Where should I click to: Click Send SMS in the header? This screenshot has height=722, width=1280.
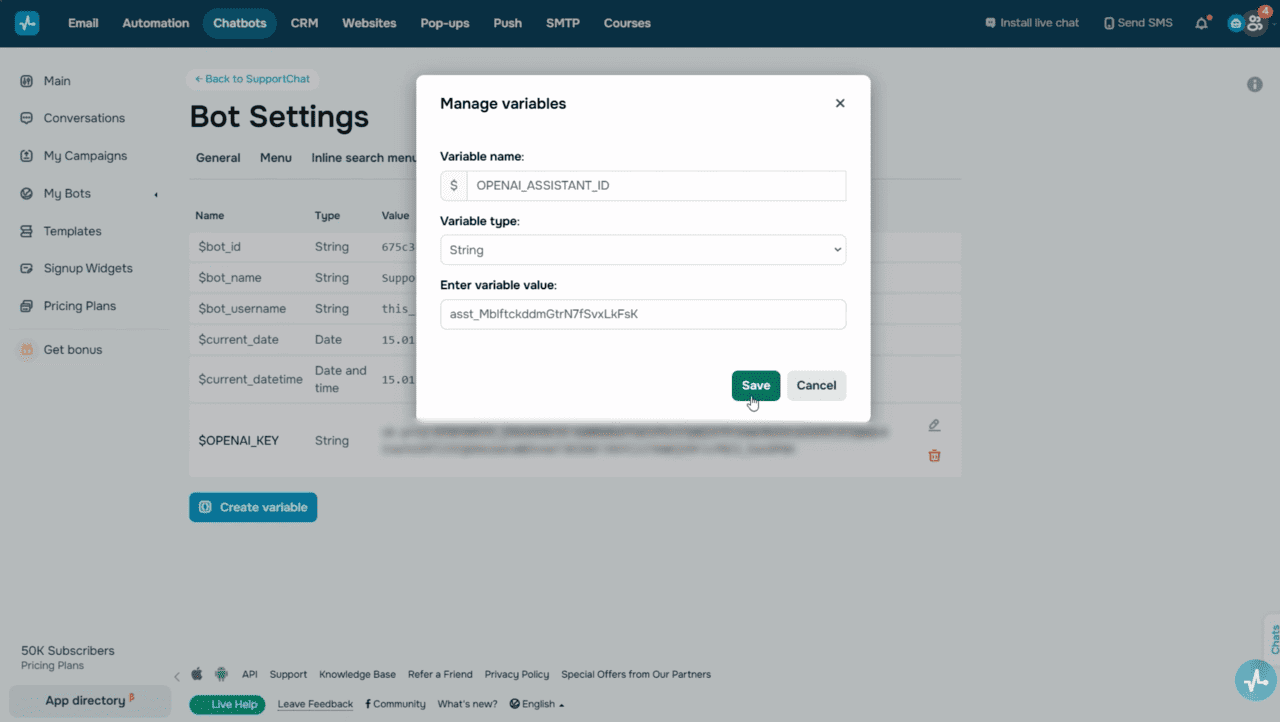[1138, 23]
